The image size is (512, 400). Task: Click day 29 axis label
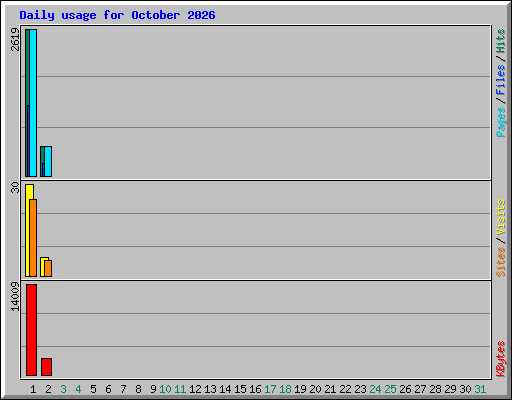click(x=450, y=389)
